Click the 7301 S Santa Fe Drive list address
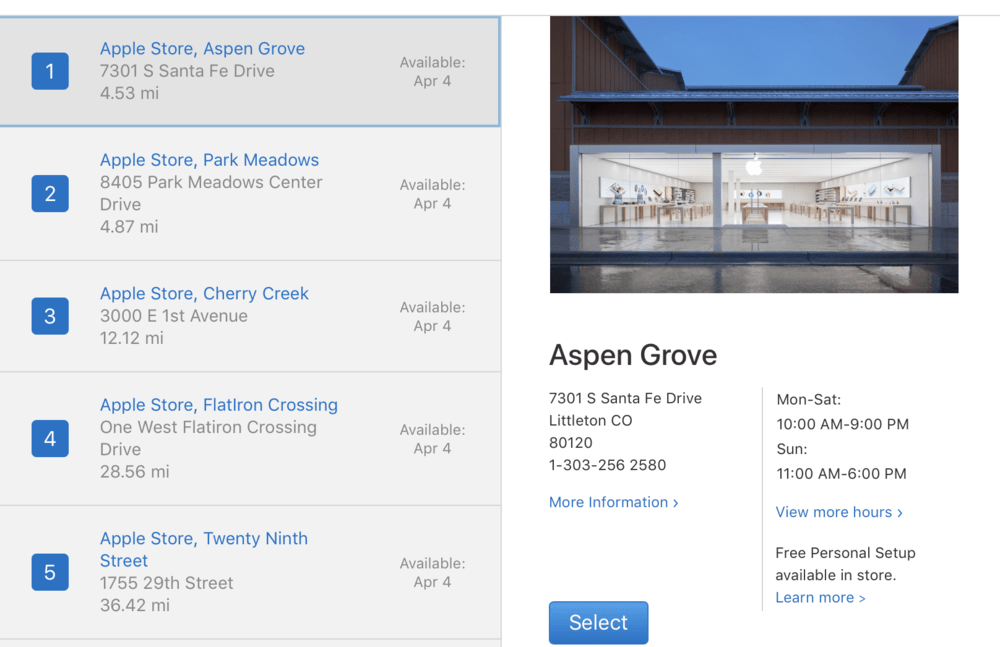This screenshot has height=647, width=1000. (x=187, y=71)
